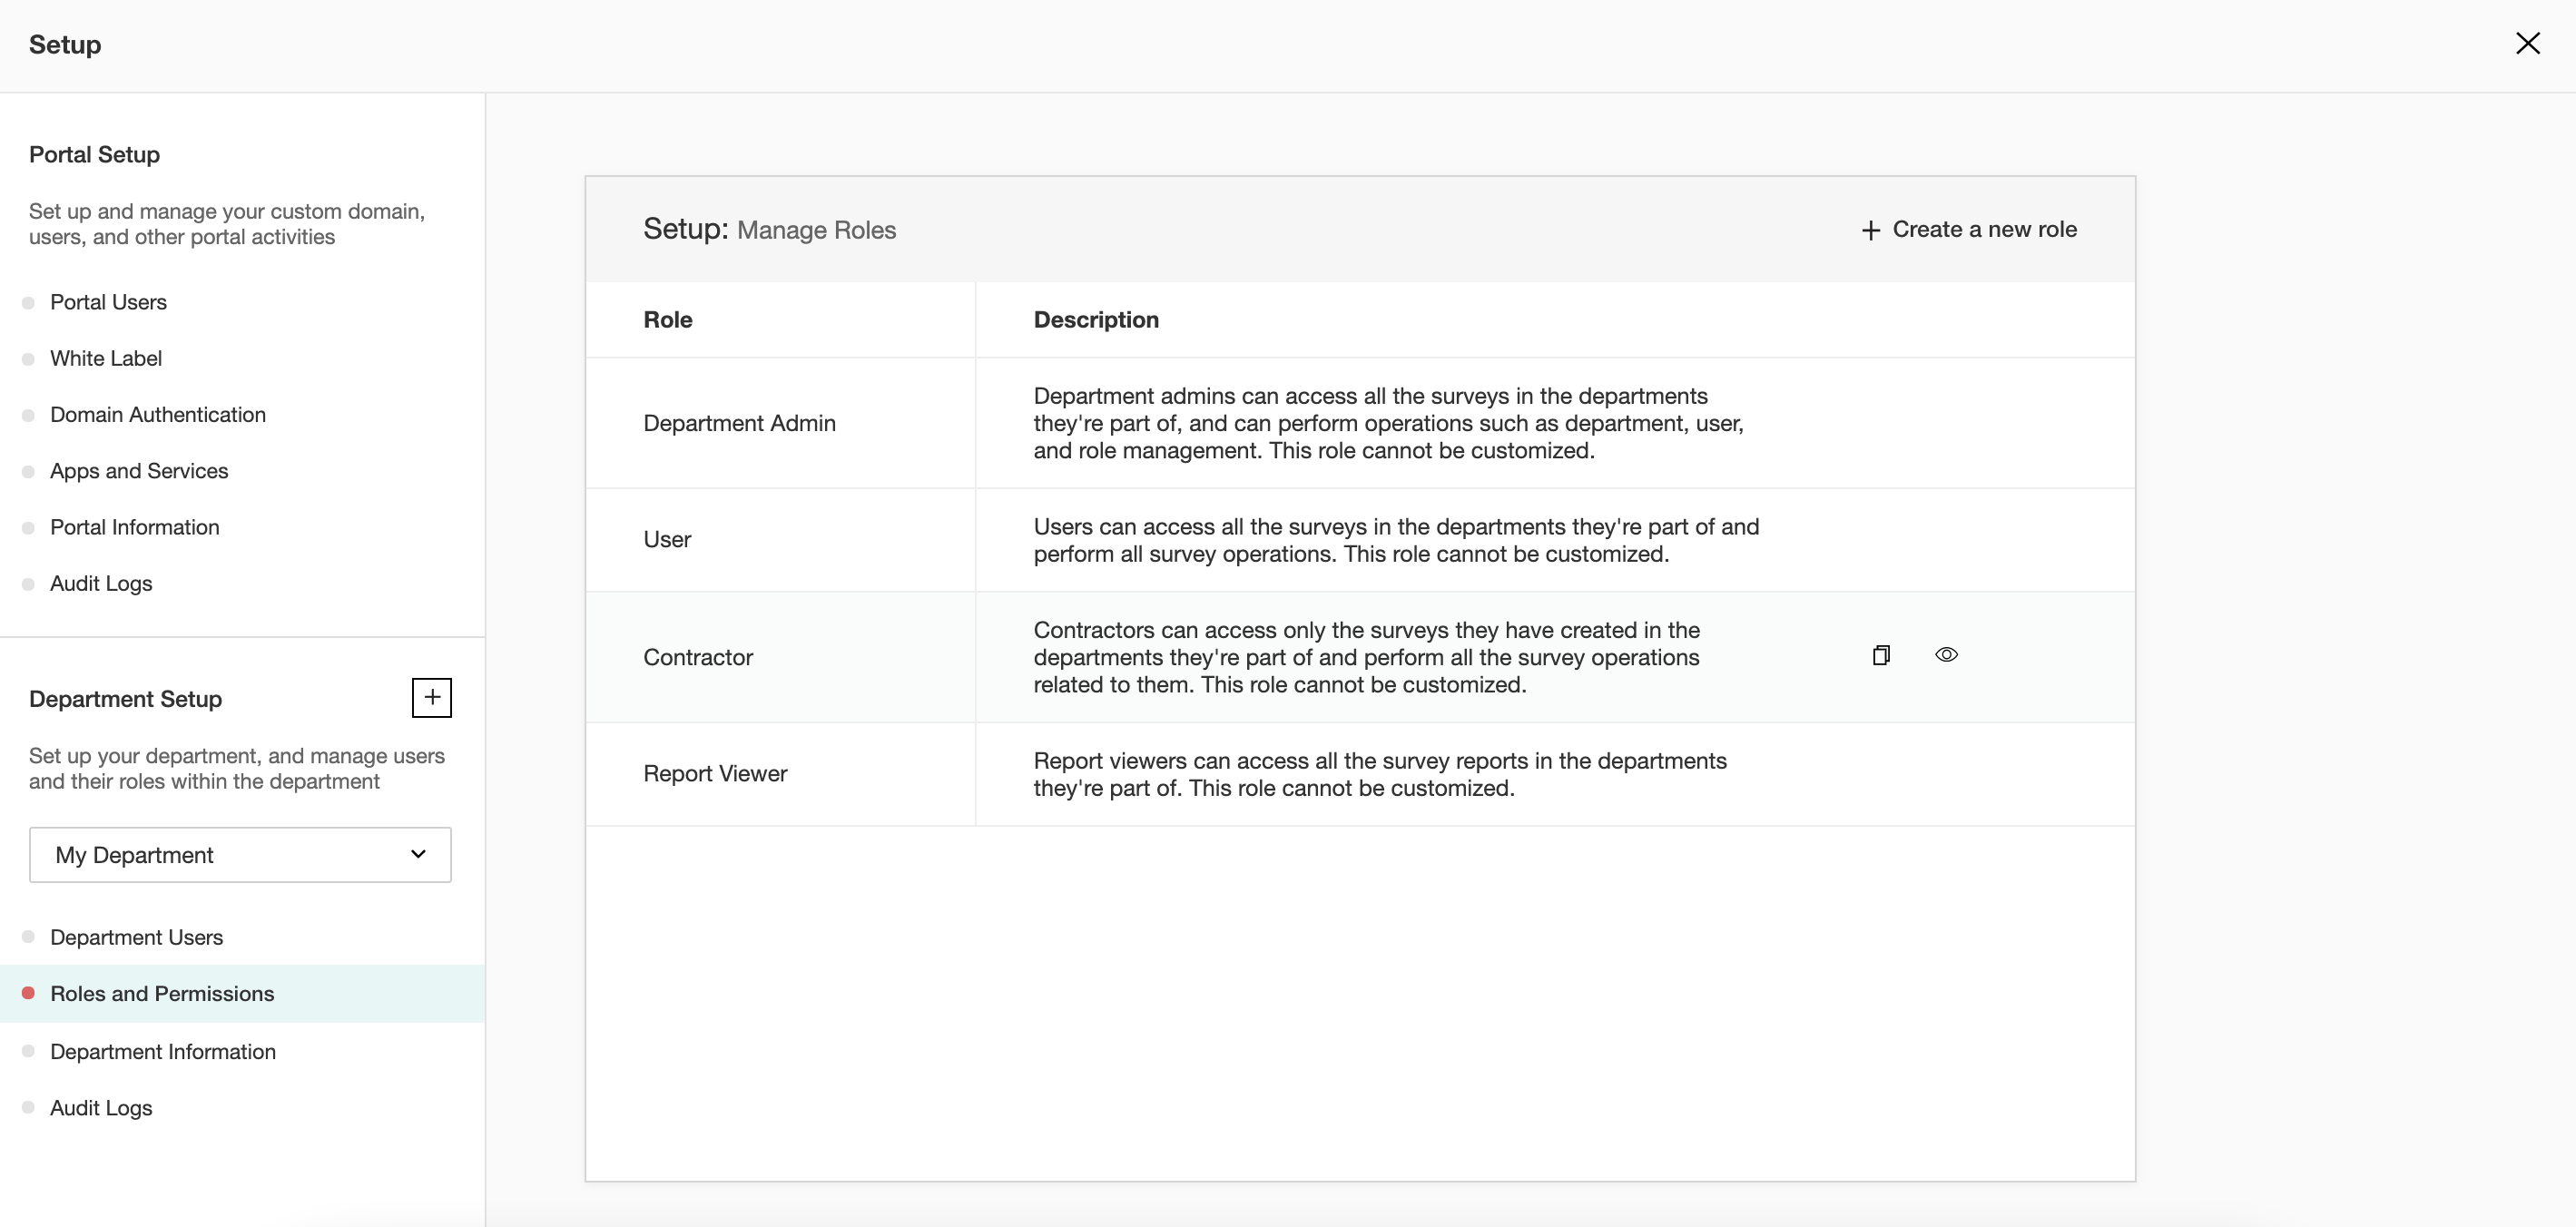Select Apps and Services

pyautogui.click(x=139, y=471)
